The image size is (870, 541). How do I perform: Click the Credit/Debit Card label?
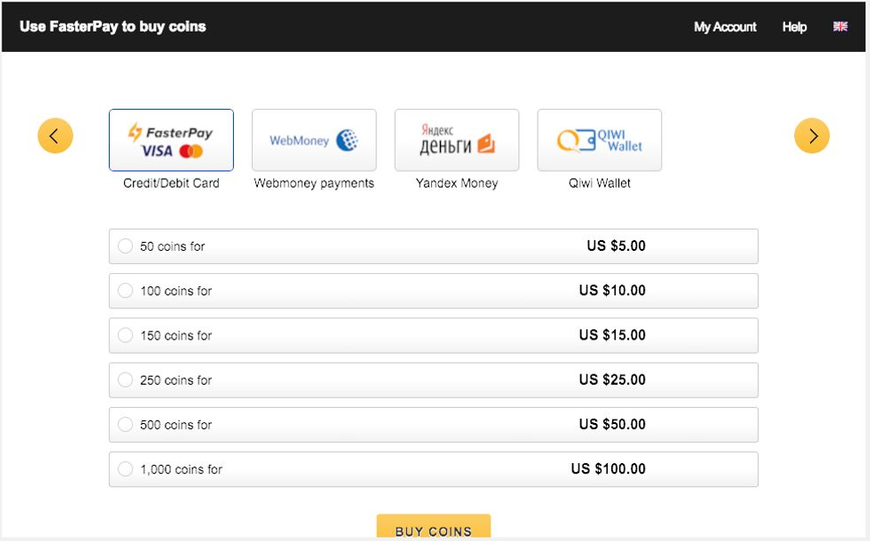tap(171, 183)
